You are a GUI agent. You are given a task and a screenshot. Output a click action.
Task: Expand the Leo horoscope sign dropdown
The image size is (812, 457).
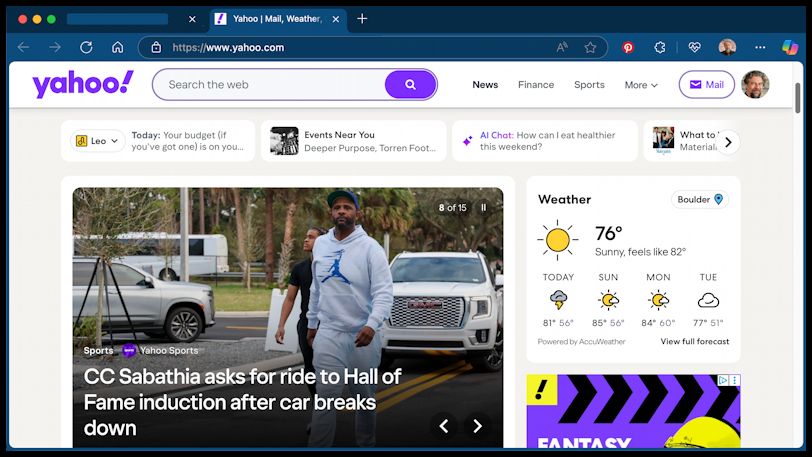click(97, 141)
